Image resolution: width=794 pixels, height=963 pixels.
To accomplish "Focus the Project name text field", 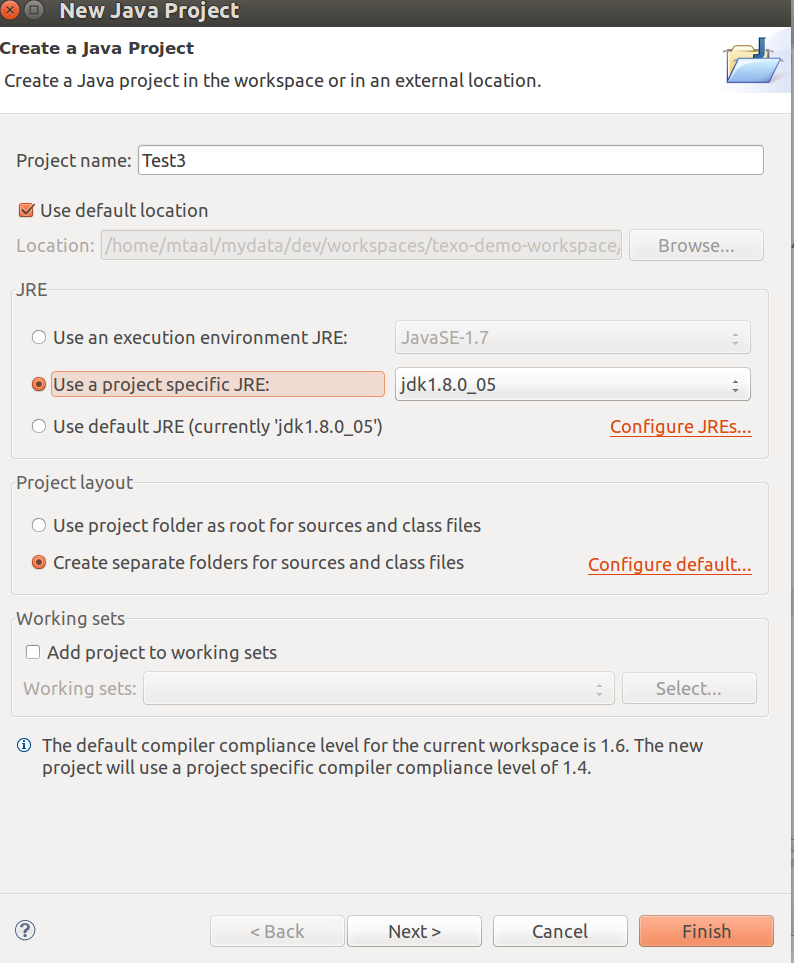I will 451,160.
